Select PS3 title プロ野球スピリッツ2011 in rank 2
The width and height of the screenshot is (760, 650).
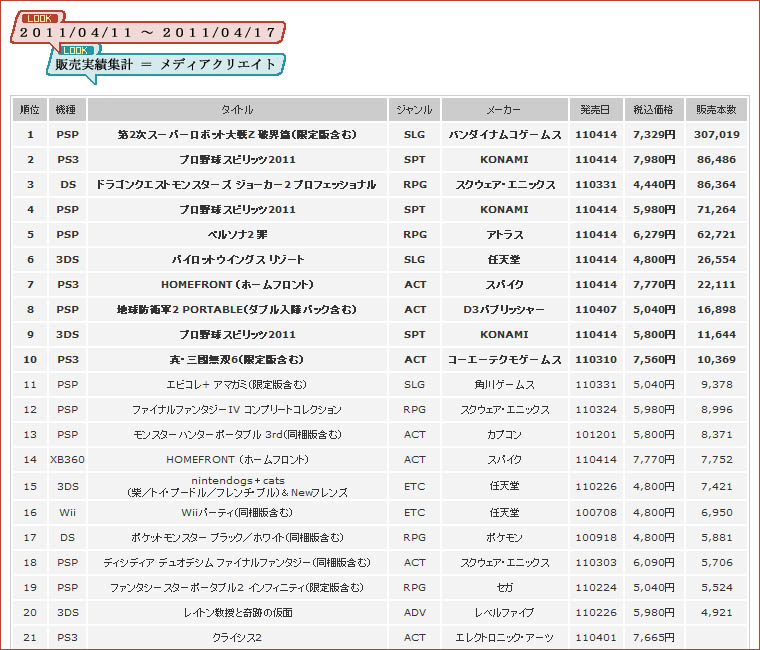[237, 159]
